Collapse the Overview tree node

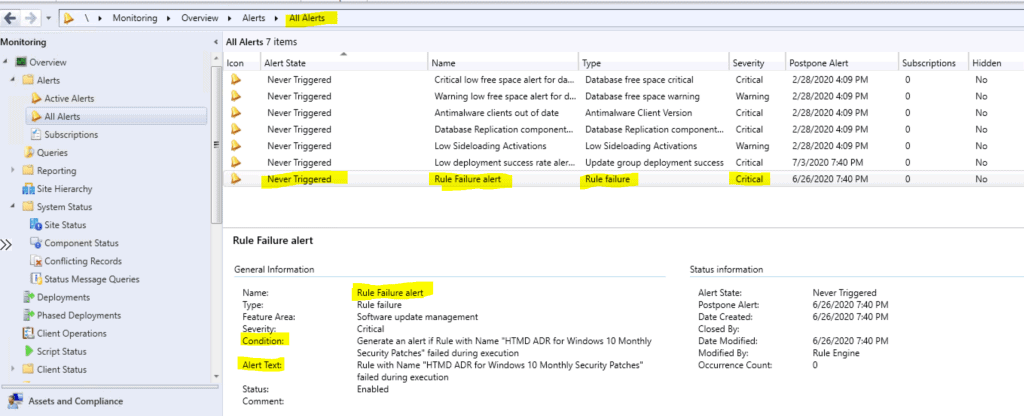(6, 62)
